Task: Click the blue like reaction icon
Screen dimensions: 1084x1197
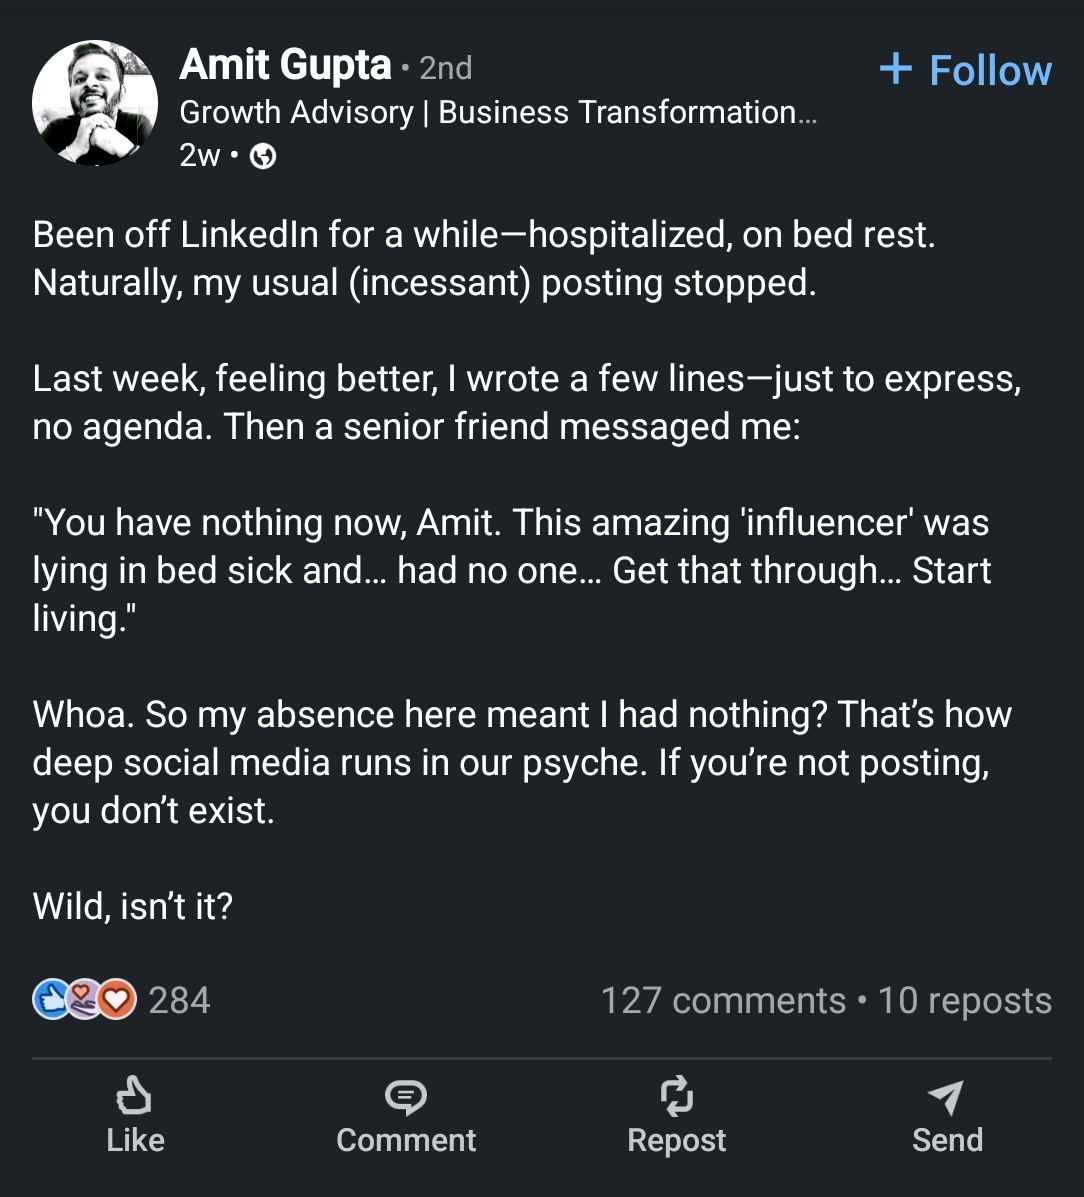Action: pyautogui.click(x=52, y=999)
